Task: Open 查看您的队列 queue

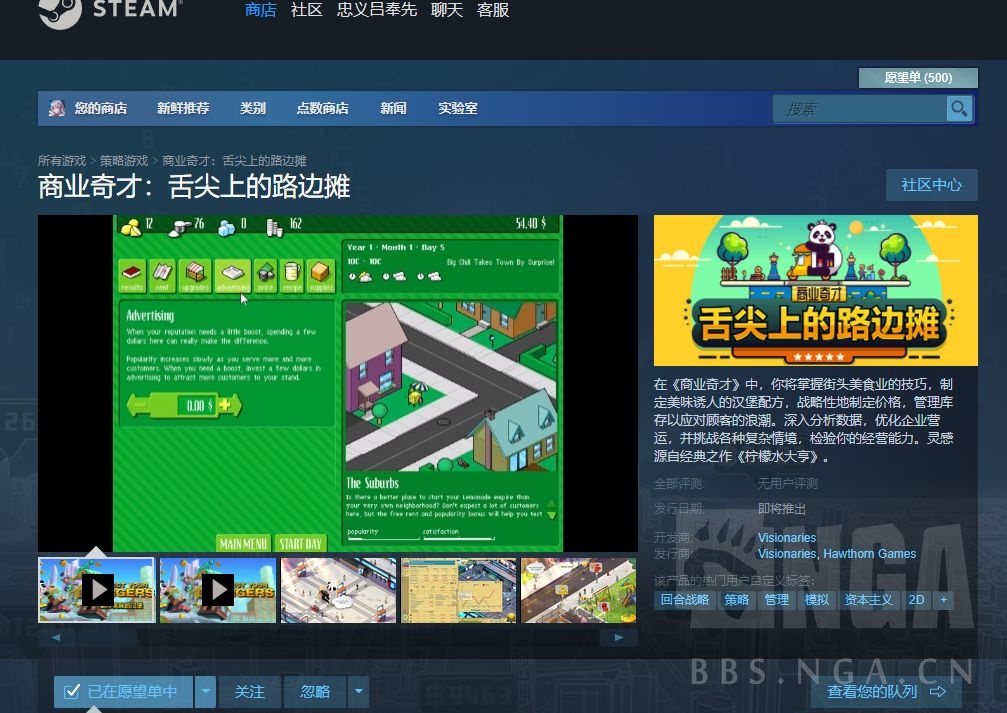Action: [886, 691]
